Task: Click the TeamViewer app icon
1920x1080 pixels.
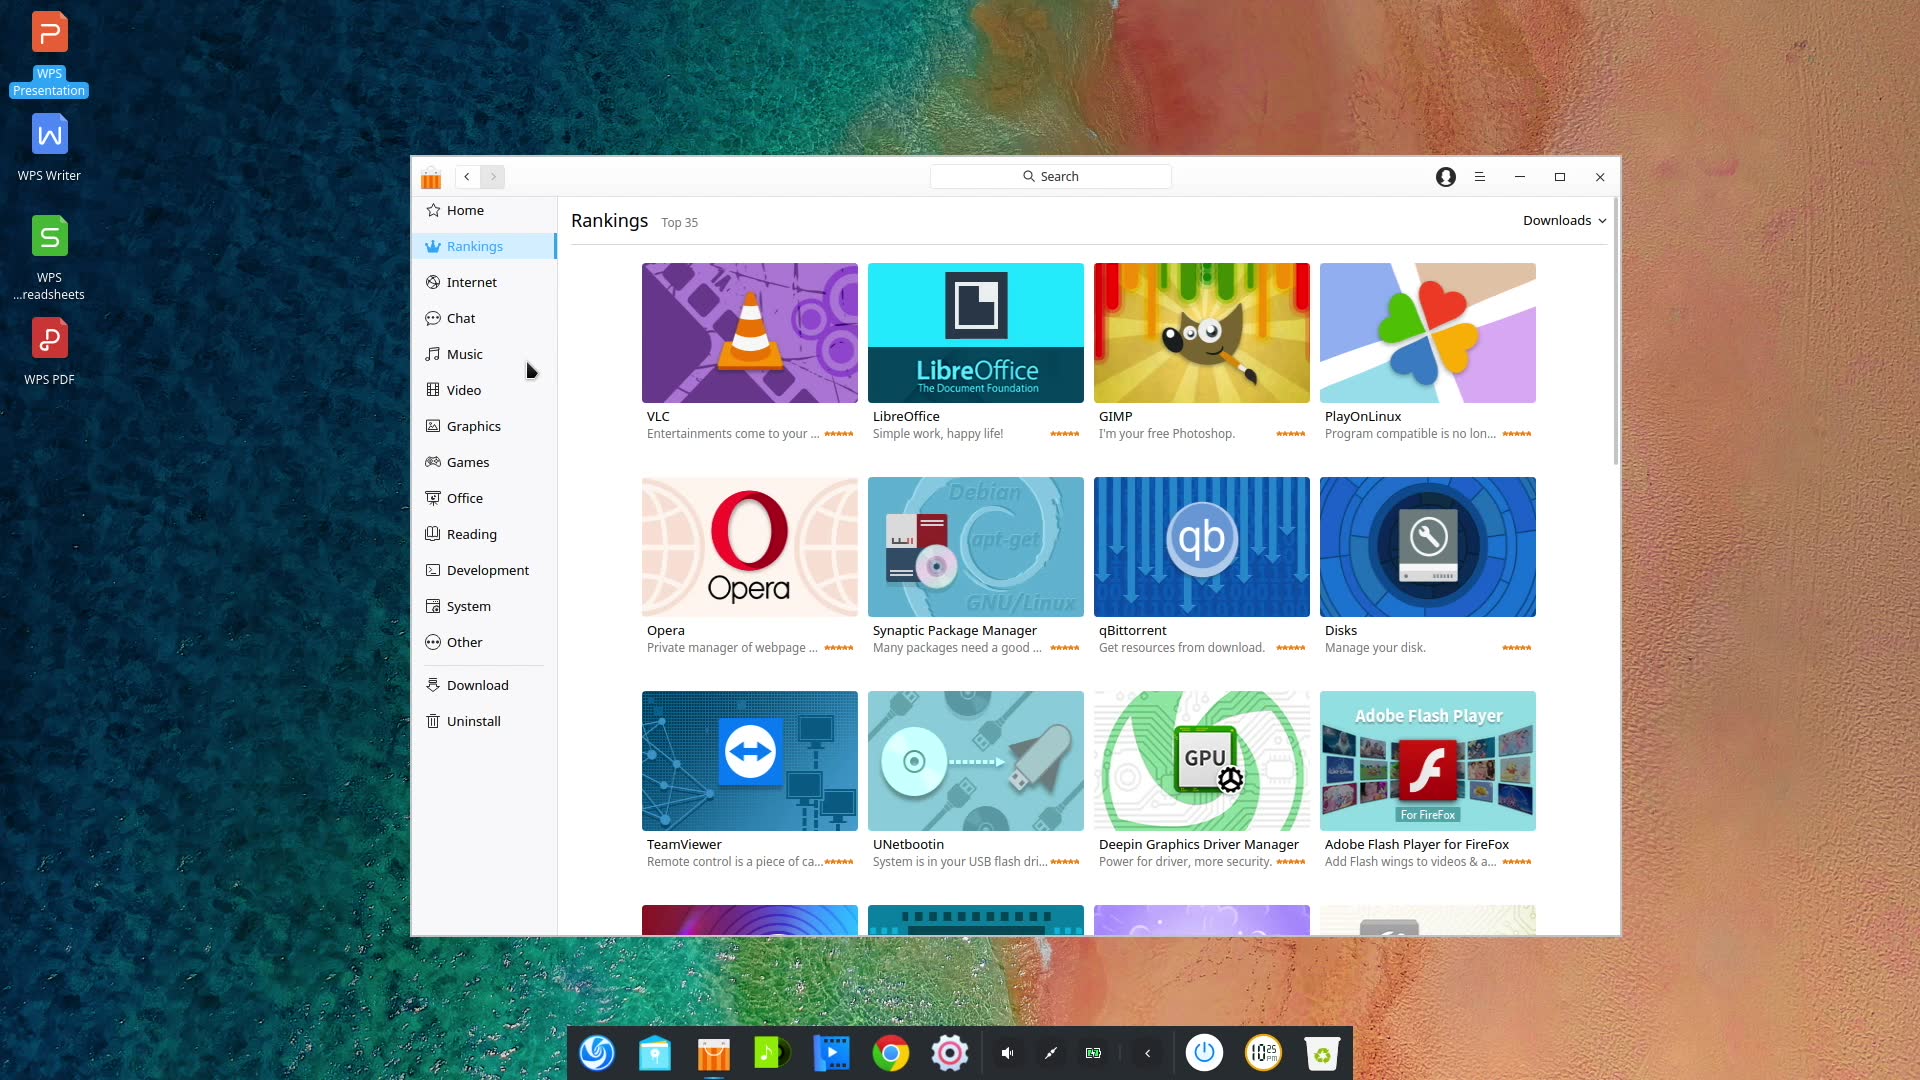Action: point(749,761)
